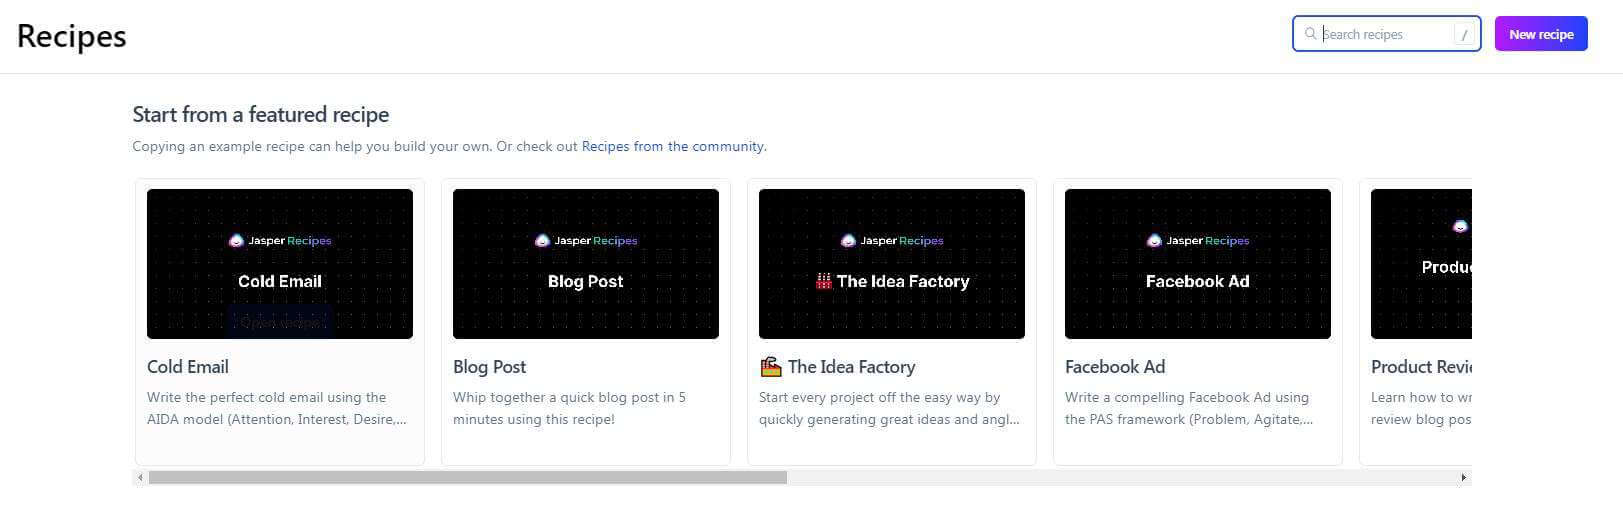Viewport: 1623px width, 512px height.
Task: Open the Facebook Ad recipe thumbnail
Action: tap(1198, 264)
